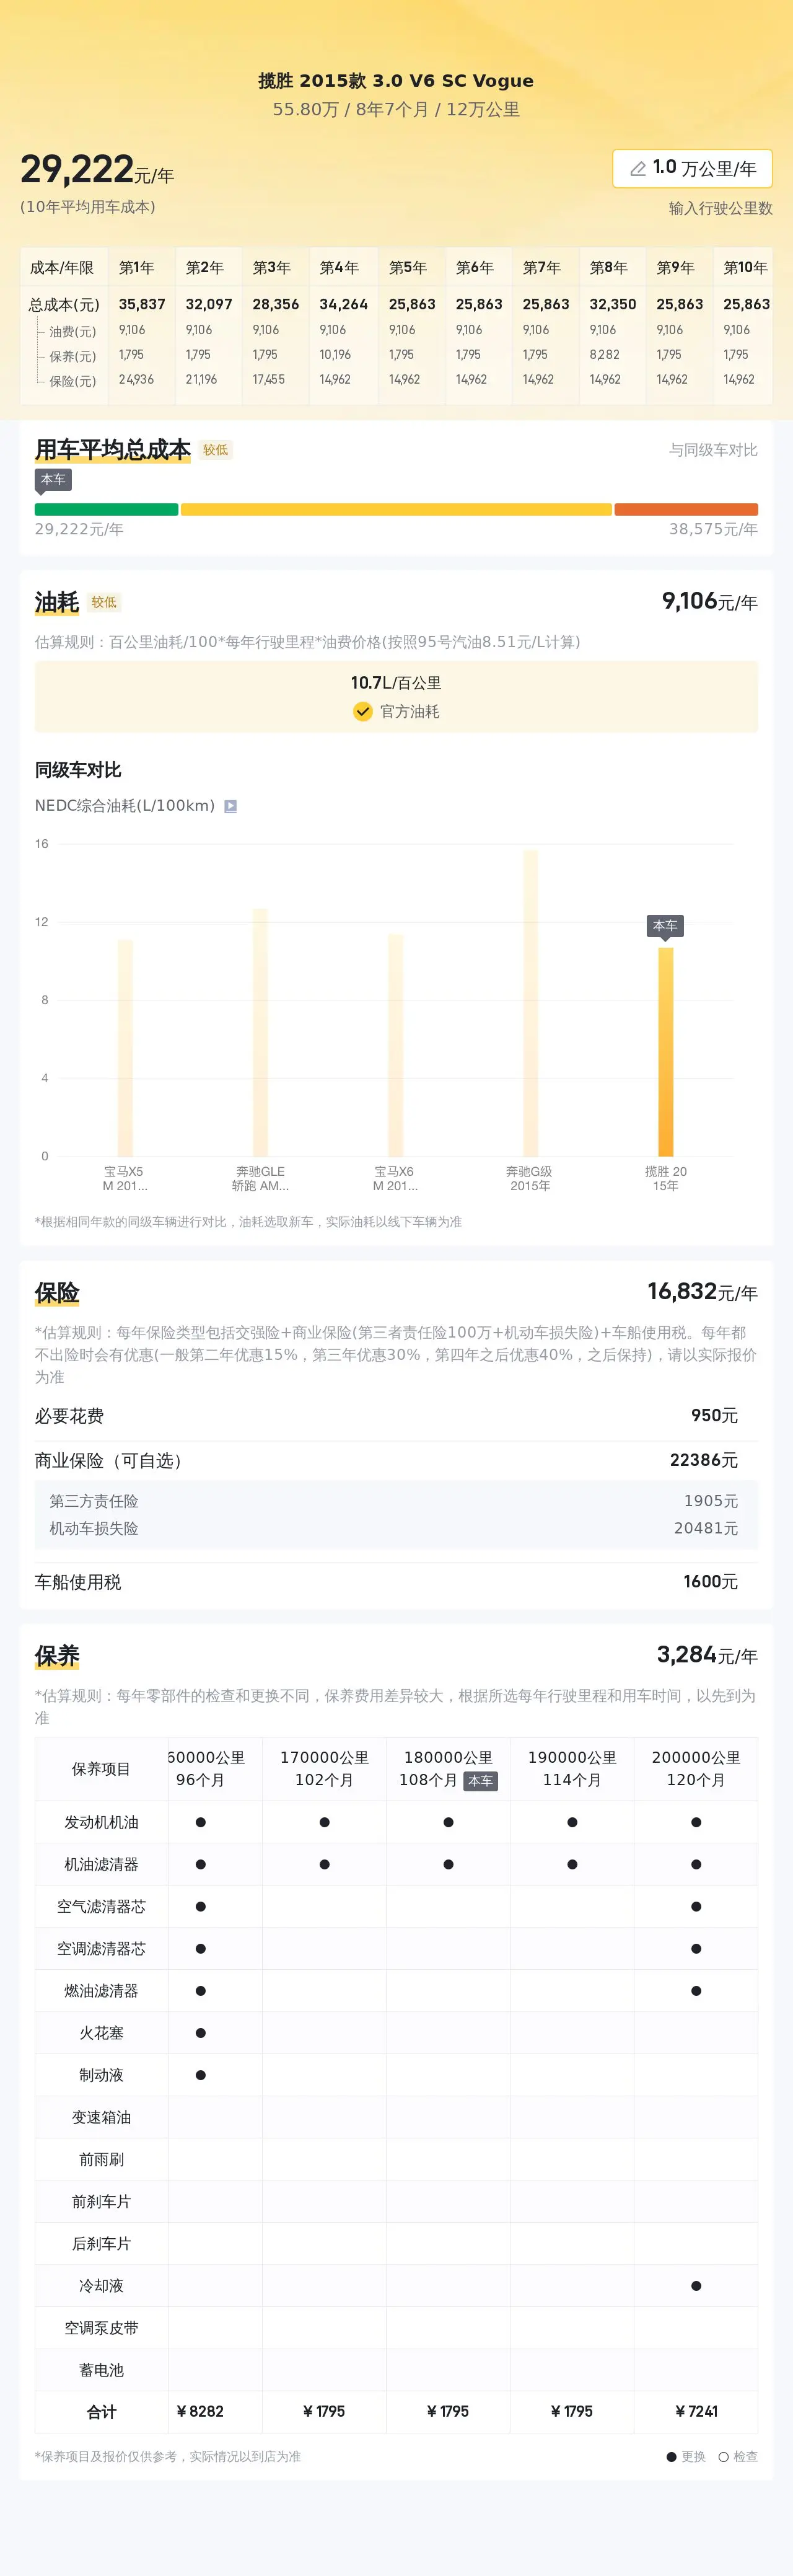Screen dimensions: 793x2576
Task: Tap the 必要花费 950元 row
Action: click(396, 1416)
